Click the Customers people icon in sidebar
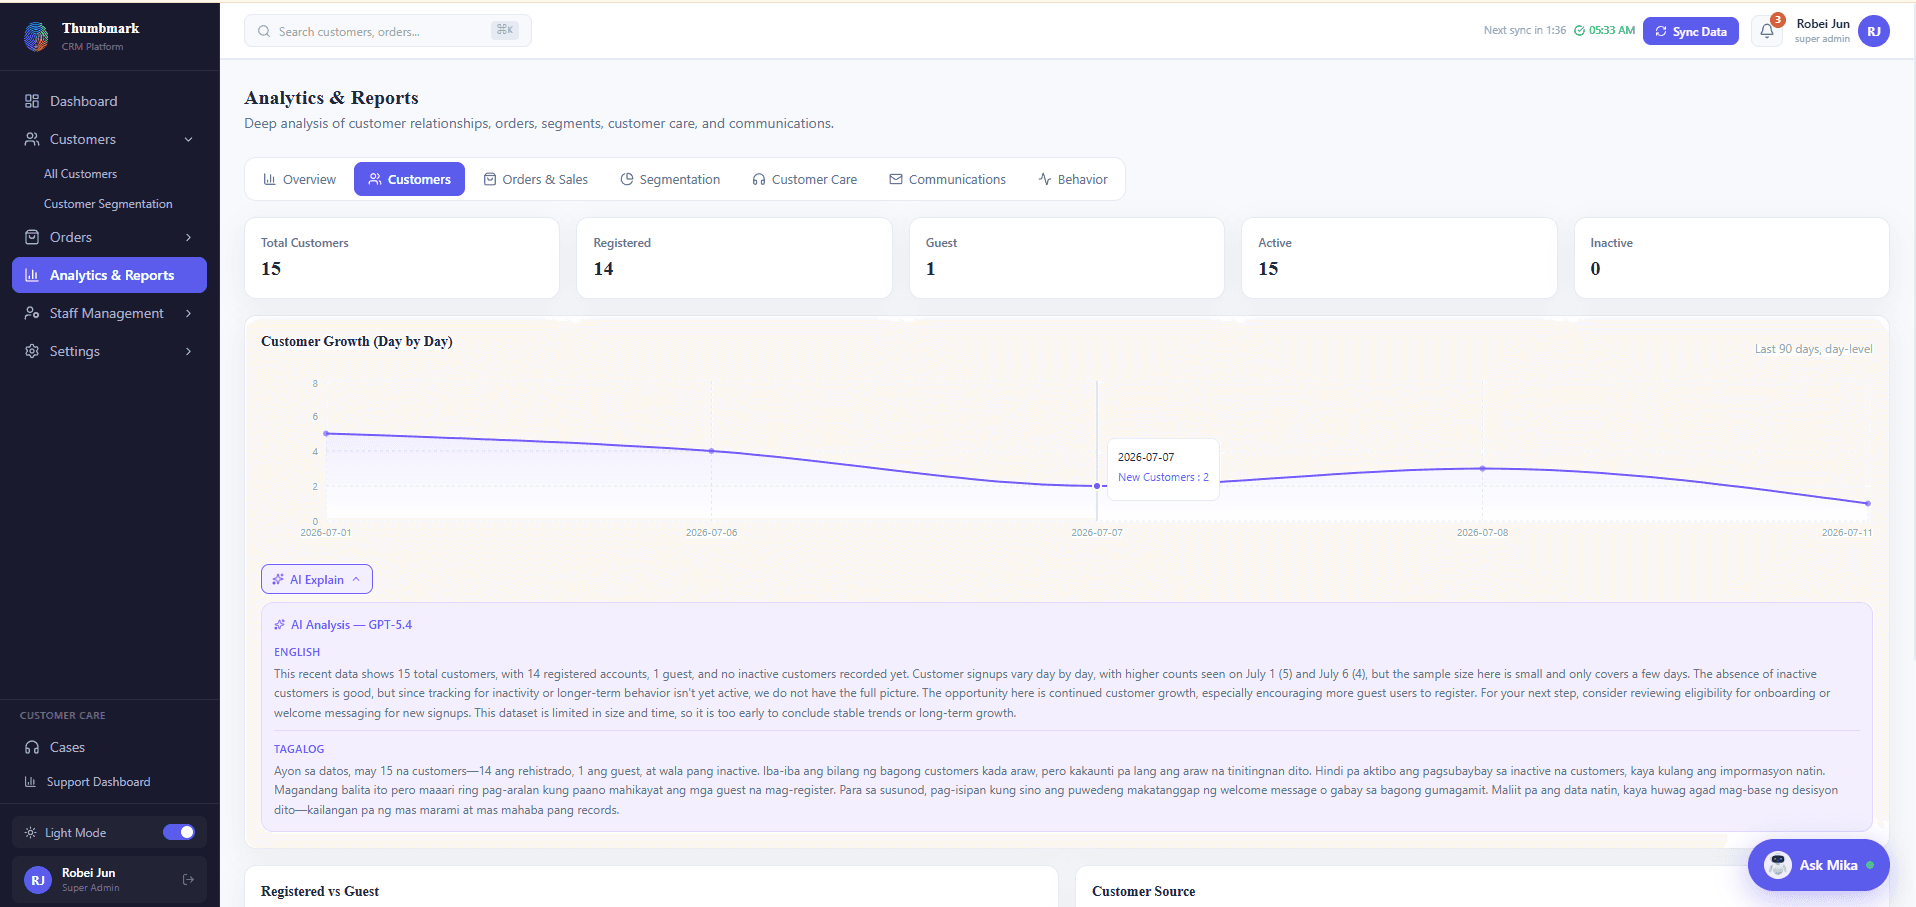 pos(32,139)
